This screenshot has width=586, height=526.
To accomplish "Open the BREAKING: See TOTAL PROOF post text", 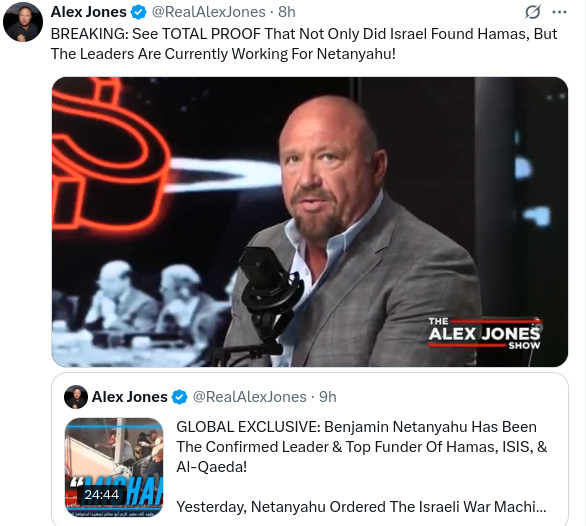I will (x=304, y=44).
